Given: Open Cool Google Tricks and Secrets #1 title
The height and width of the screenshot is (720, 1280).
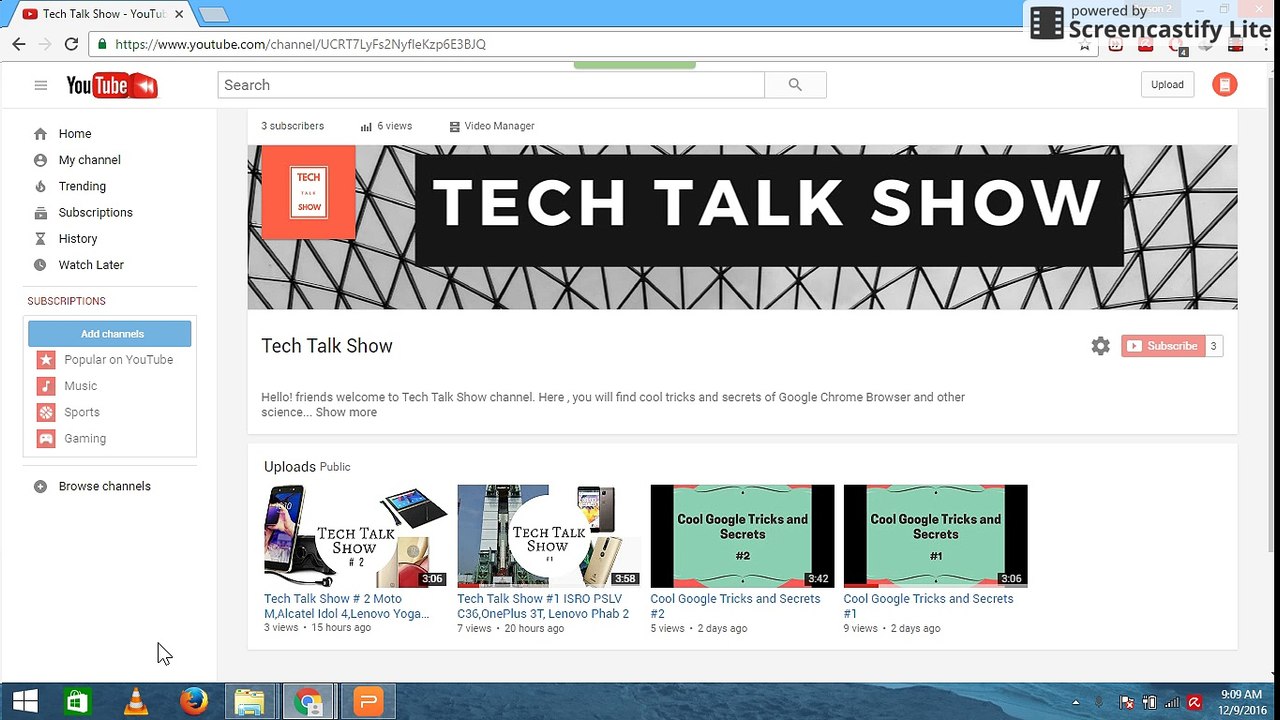Looking at the screenshot, I should pos(928,606).
